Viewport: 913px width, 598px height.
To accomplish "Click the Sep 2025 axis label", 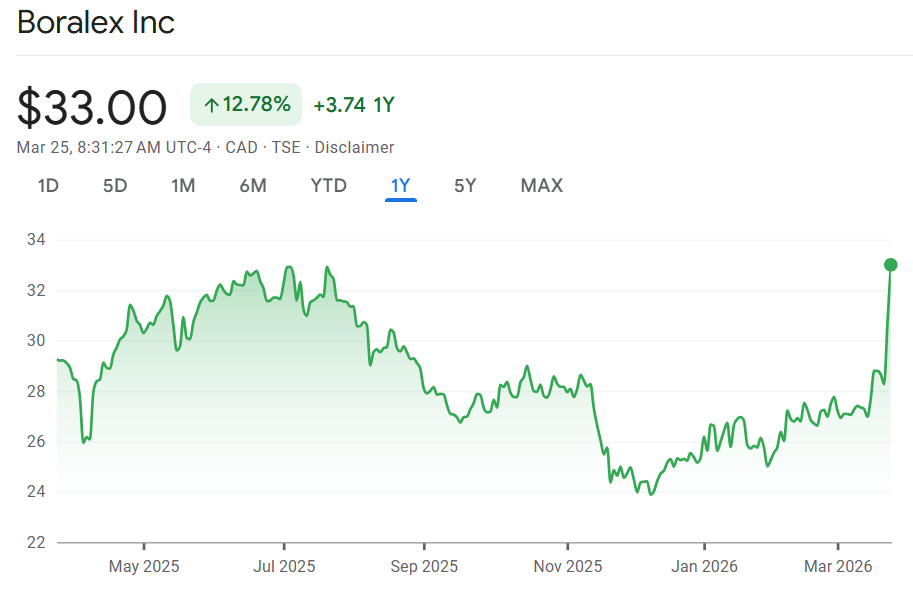I will (x=424, y=566).
